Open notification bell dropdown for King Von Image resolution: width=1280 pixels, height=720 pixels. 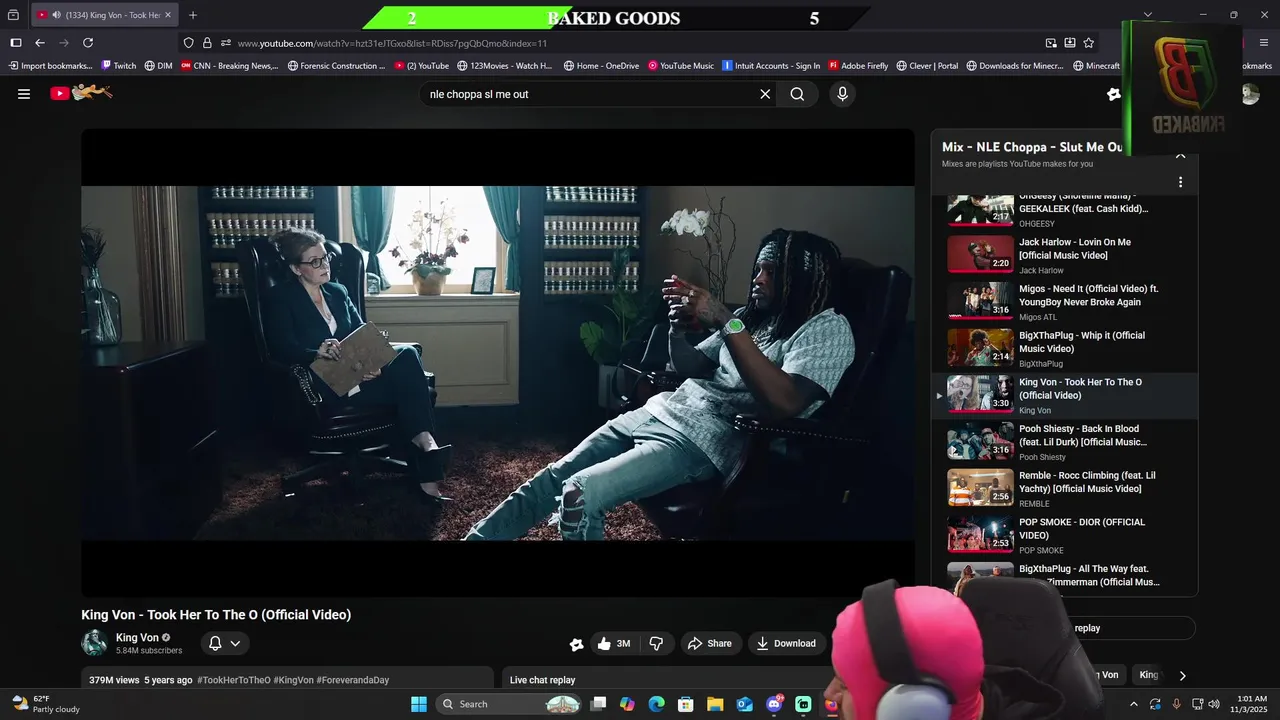coord(224,643)
